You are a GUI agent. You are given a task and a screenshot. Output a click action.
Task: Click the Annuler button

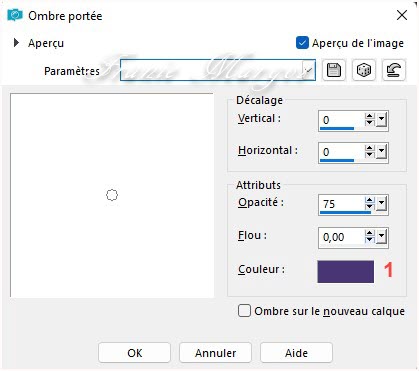pos(215,353)
